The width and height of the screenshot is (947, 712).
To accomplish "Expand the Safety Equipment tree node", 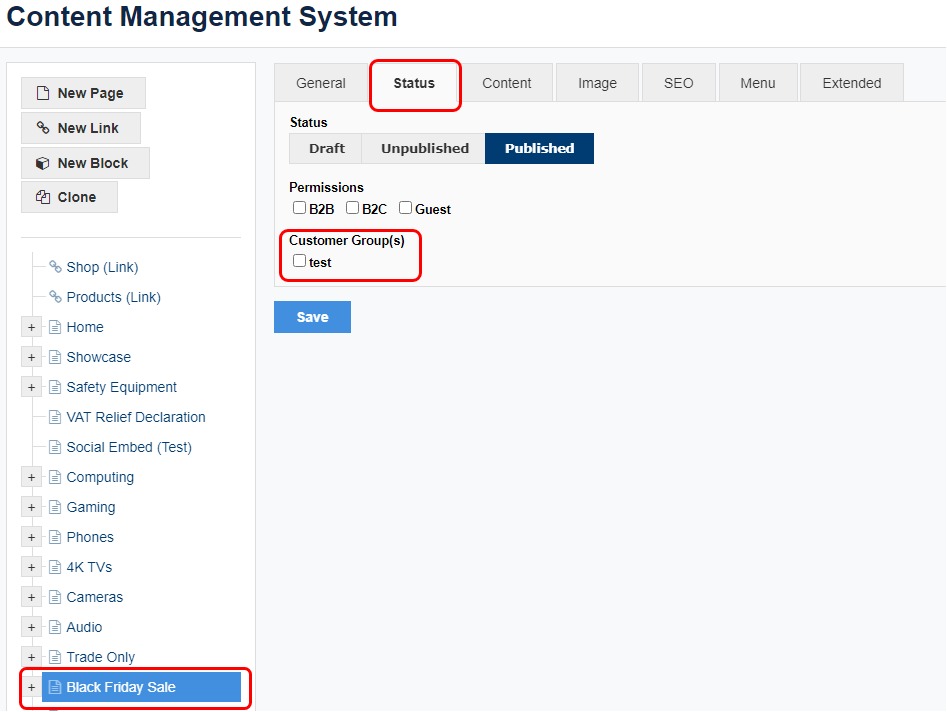I will pos(31,387).
